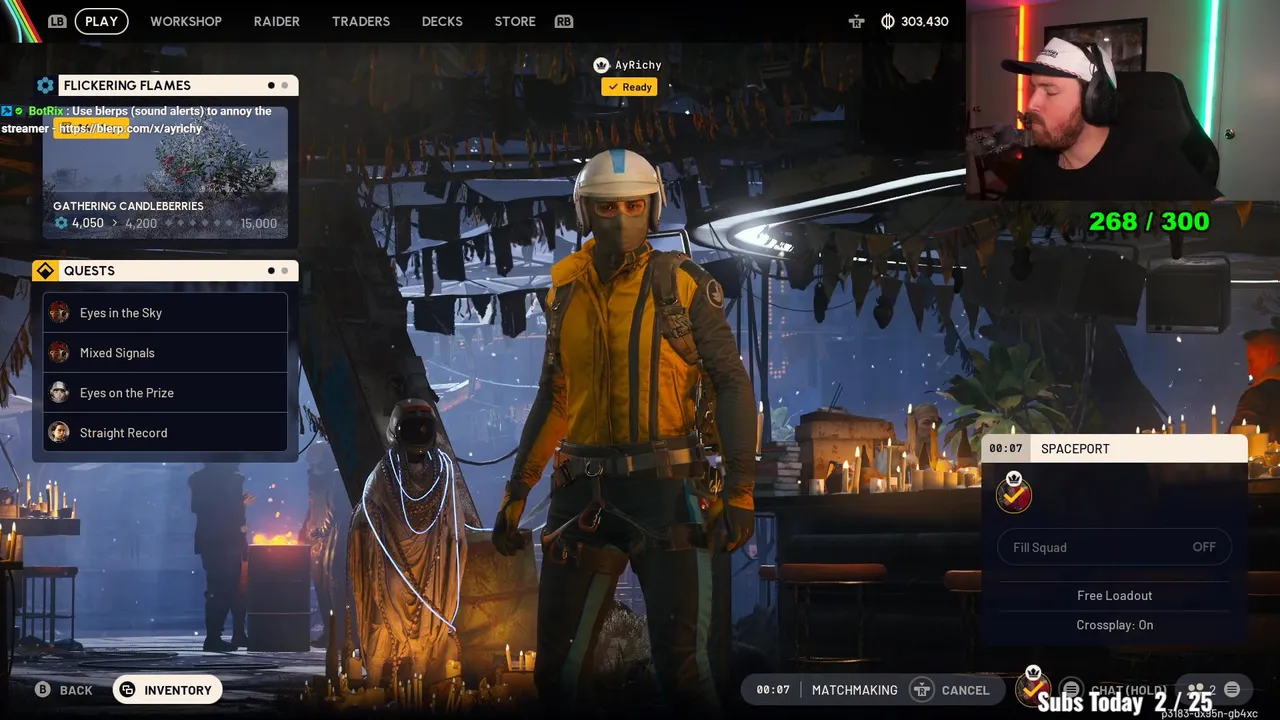This screenshot has width=1280, height=720.
Task: Click the LB bumper icon beside Play
Action: (x=57, y=21)
